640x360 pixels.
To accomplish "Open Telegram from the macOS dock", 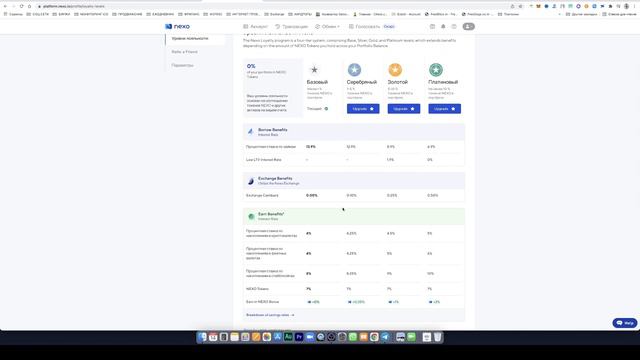I will [x=385, y=337].
